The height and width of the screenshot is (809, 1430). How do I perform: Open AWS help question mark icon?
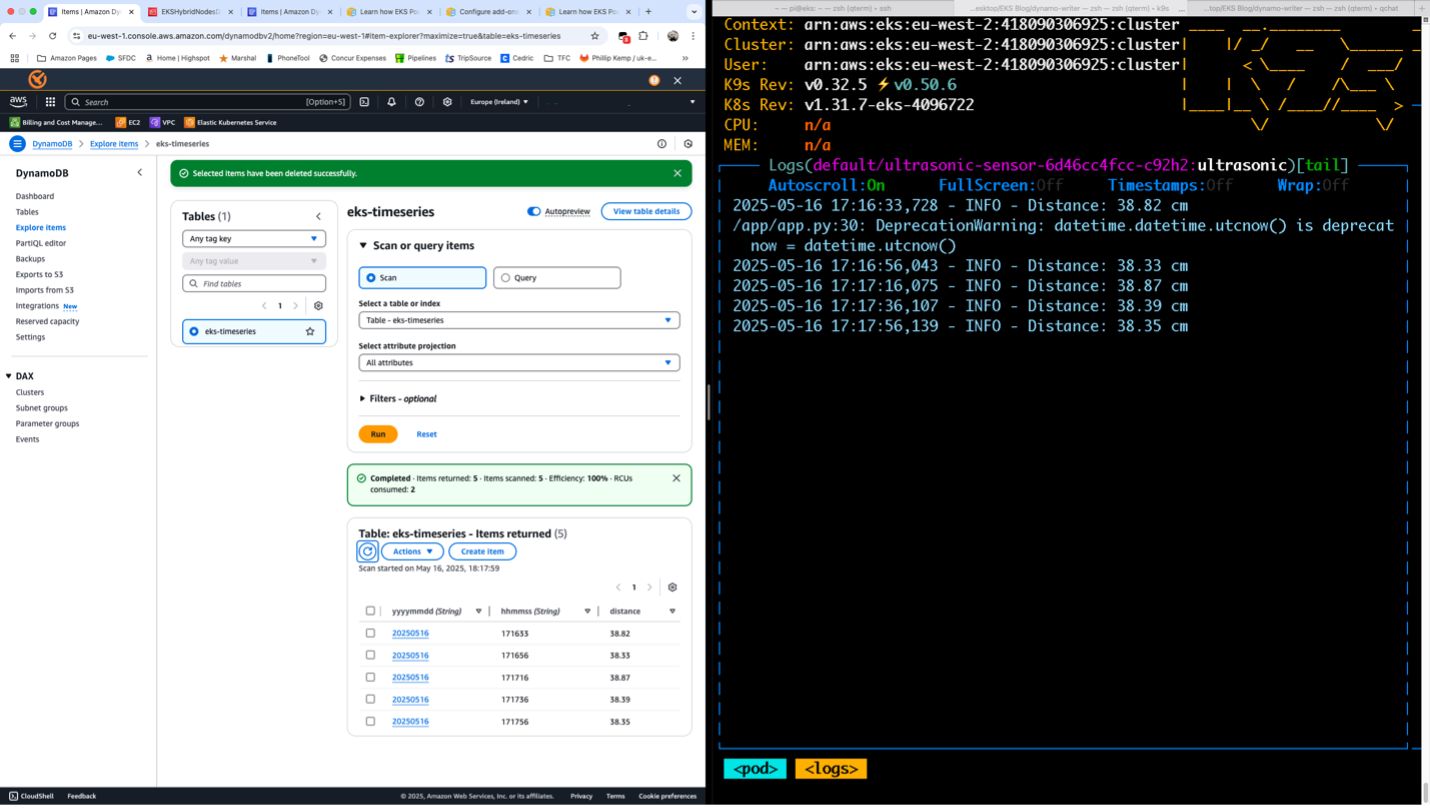(419, 102)
